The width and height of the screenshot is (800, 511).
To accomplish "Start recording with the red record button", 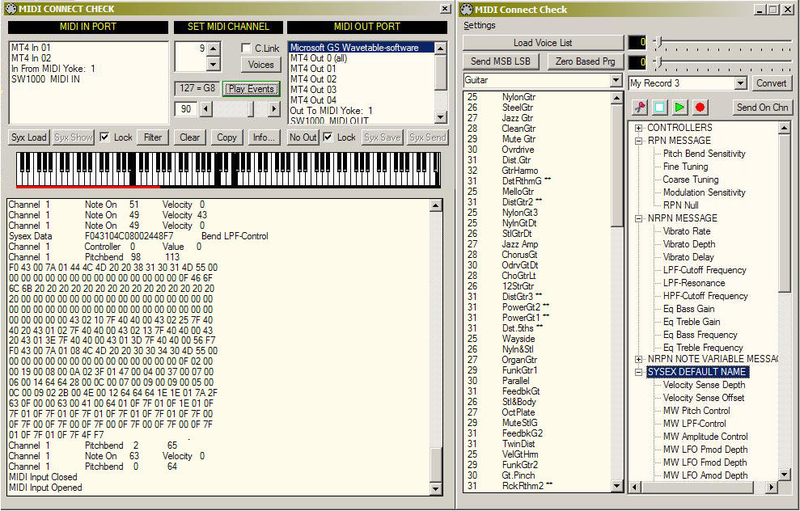I will [700, 107].
